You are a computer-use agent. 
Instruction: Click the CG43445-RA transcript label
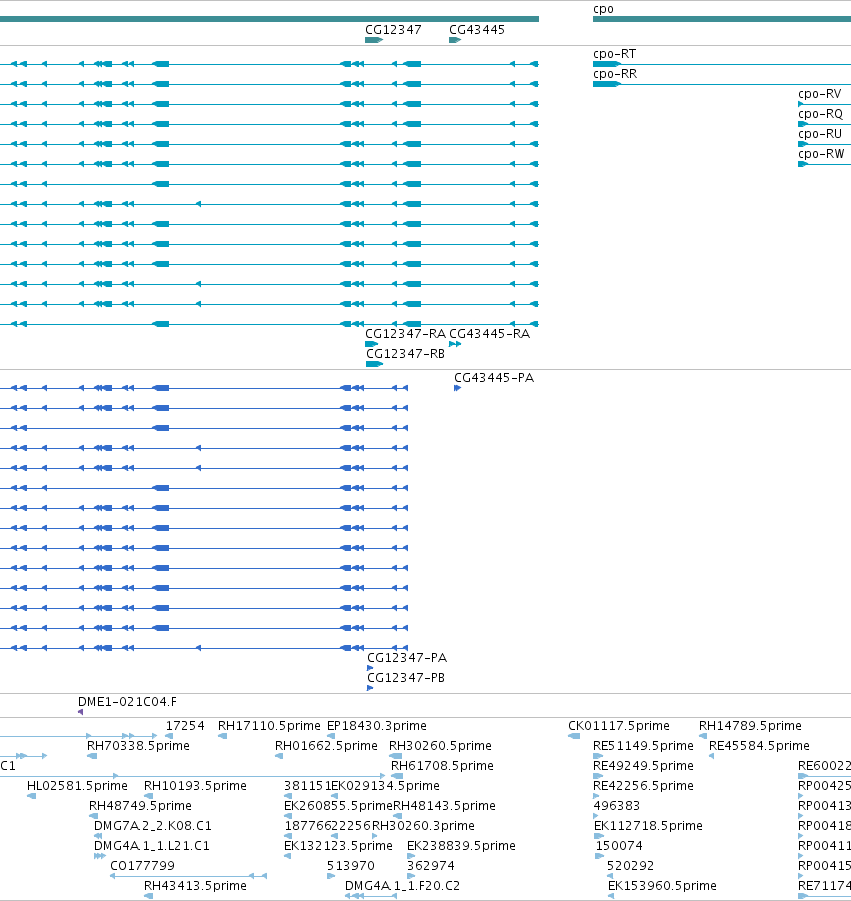[x=489, y=334]
